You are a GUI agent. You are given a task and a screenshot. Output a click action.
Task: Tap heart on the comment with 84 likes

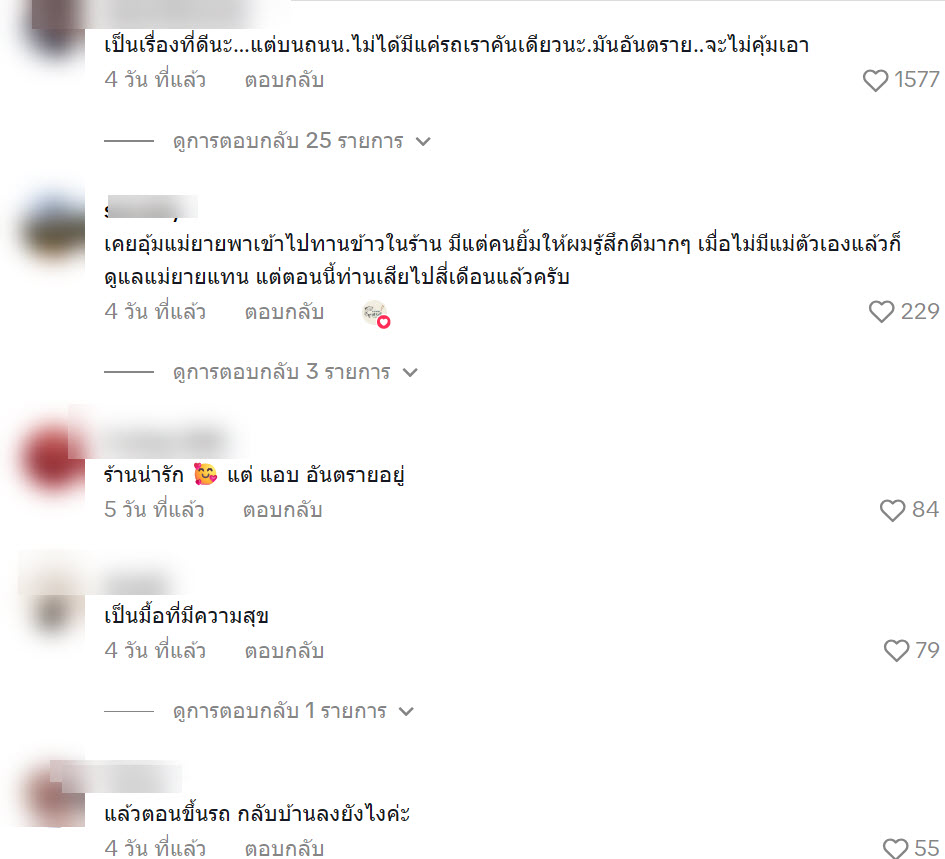point(892,510)
